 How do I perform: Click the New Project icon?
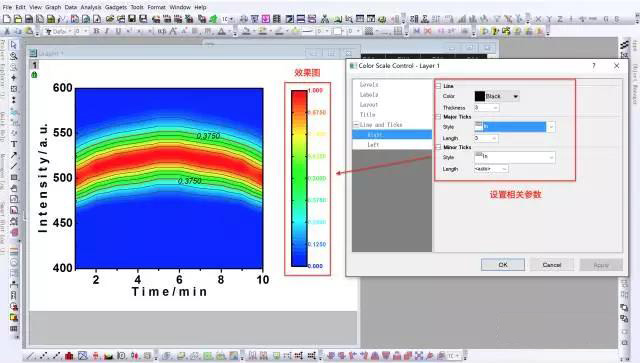coord(7,19)
